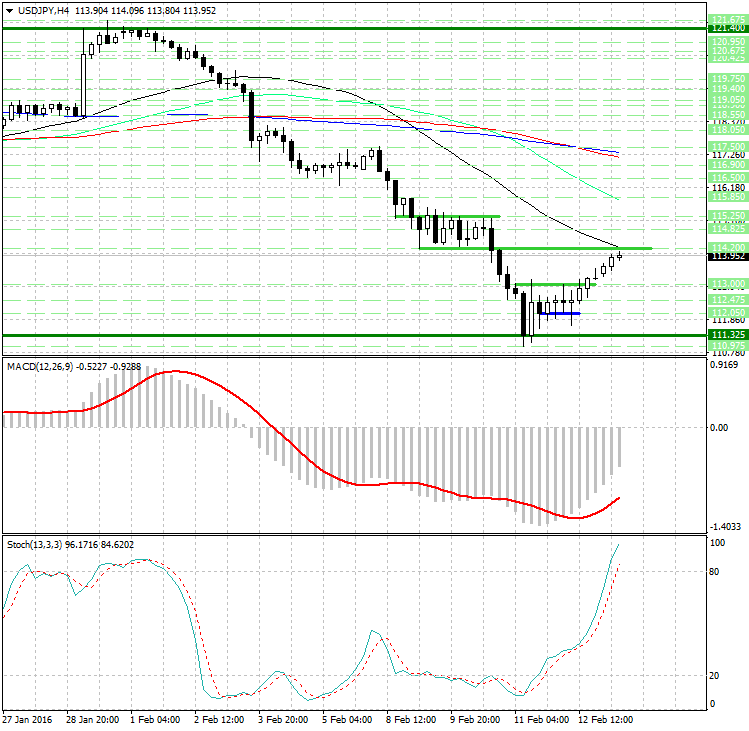Click the Stochastic 100 scale label
The image size is (749, 731).
(x=717, y=543)
